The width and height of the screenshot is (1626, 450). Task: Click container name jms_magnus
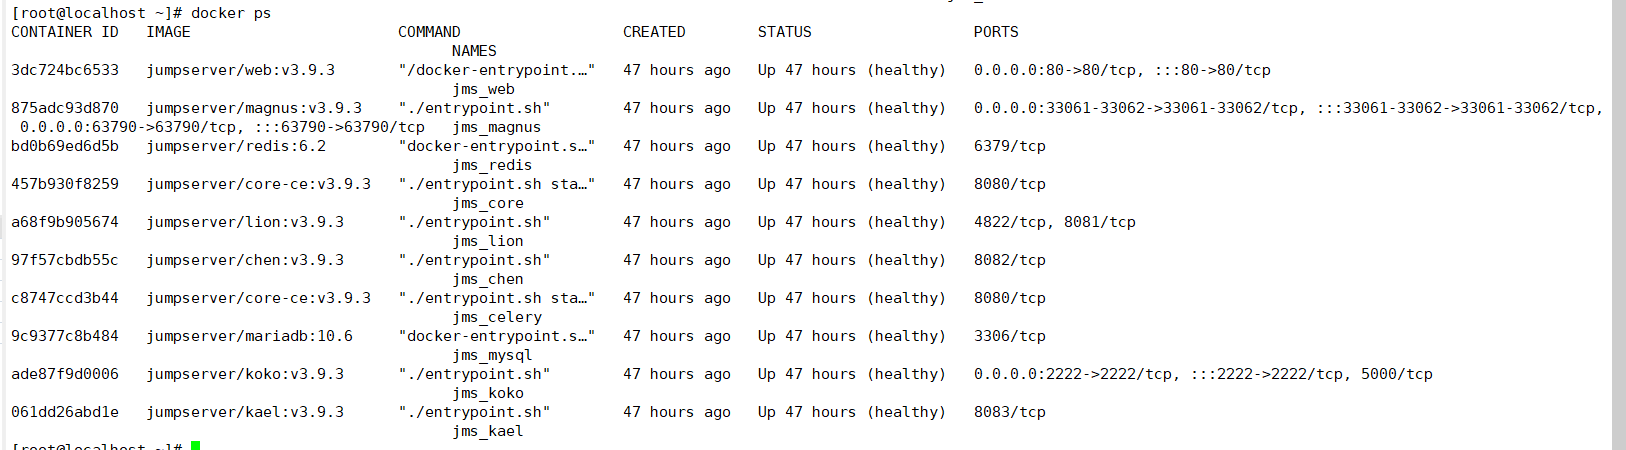(496, 127)
